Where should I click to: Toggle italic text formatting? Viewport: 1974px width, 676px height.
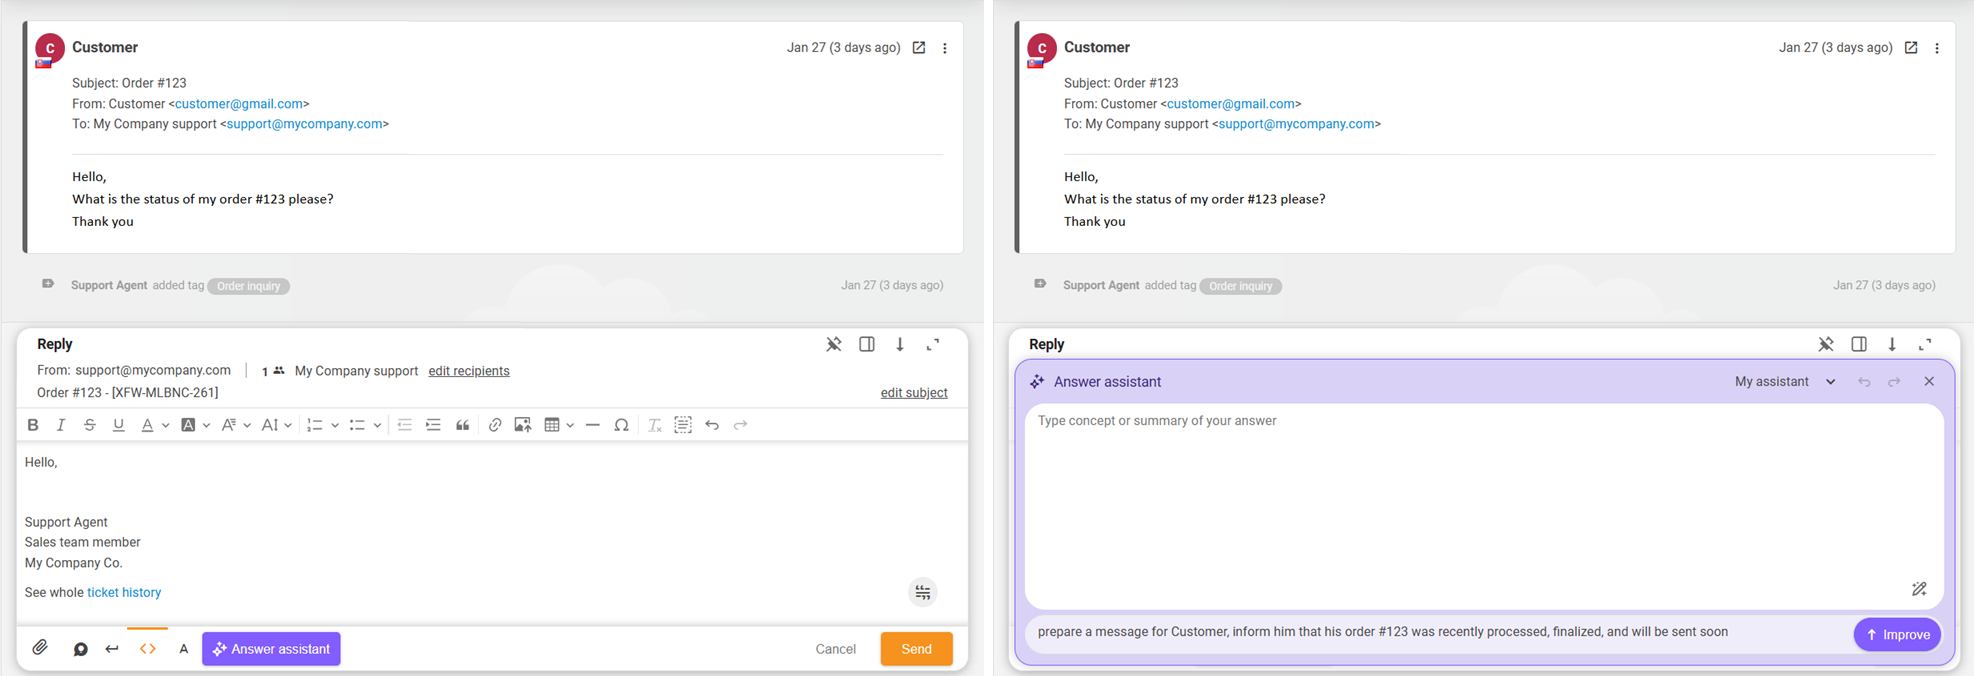coord(61,425)
